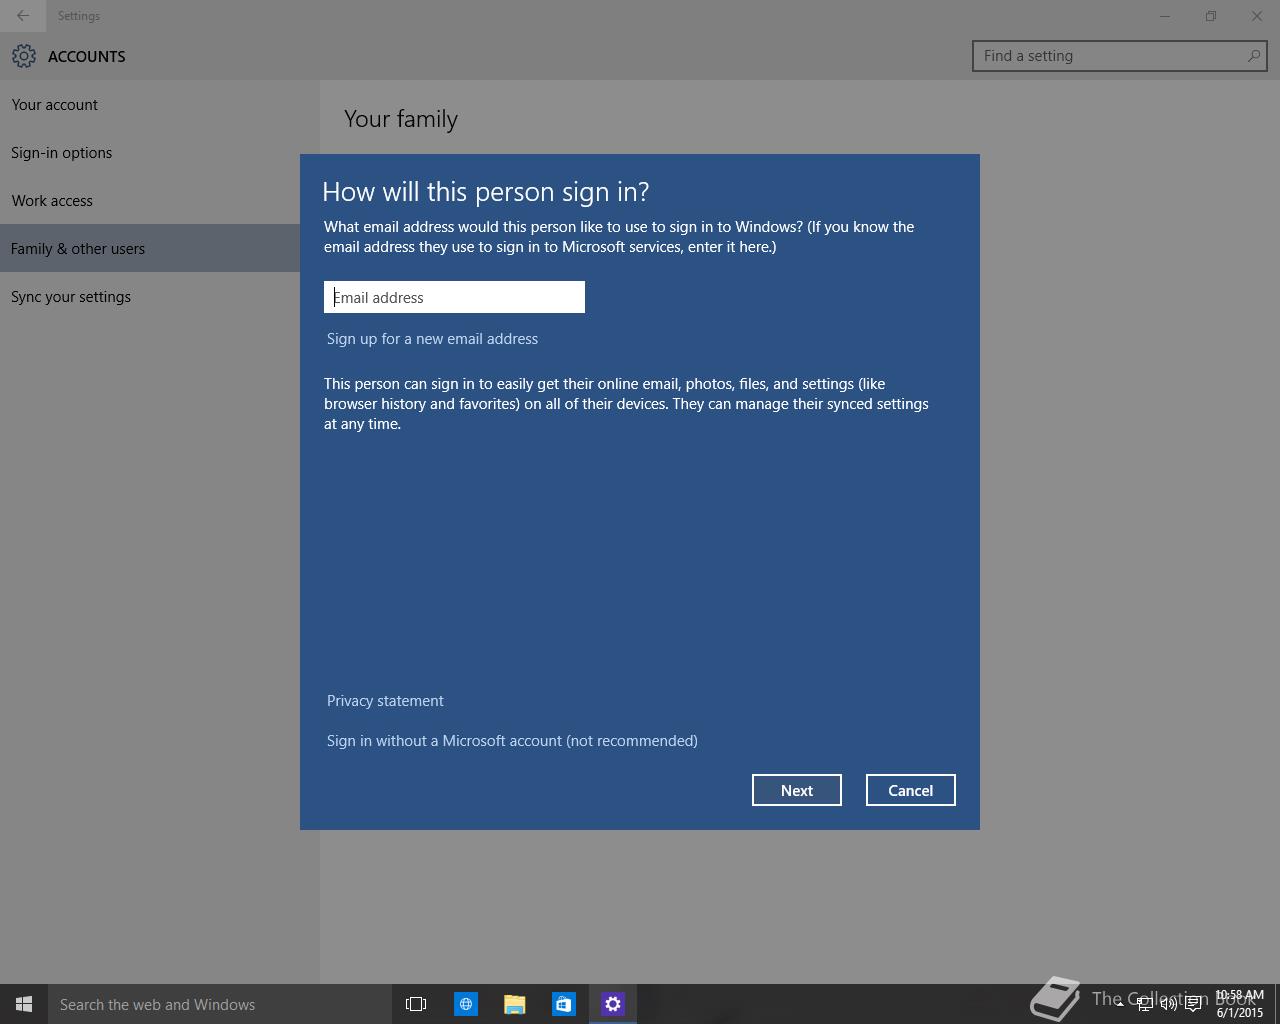1280x1024 pixels.
Task: Close the Settings window
Action: click(x=1257, y=16)
